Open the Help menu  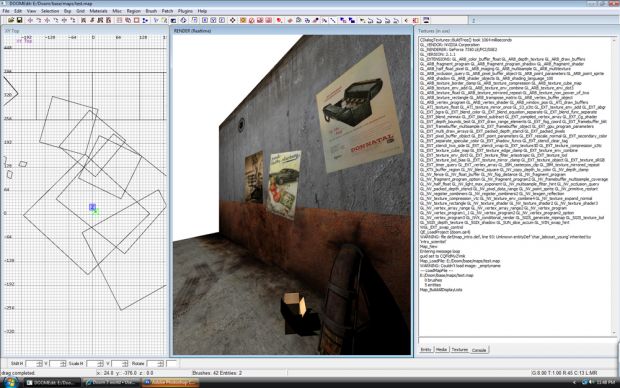[x=202, y=11]
